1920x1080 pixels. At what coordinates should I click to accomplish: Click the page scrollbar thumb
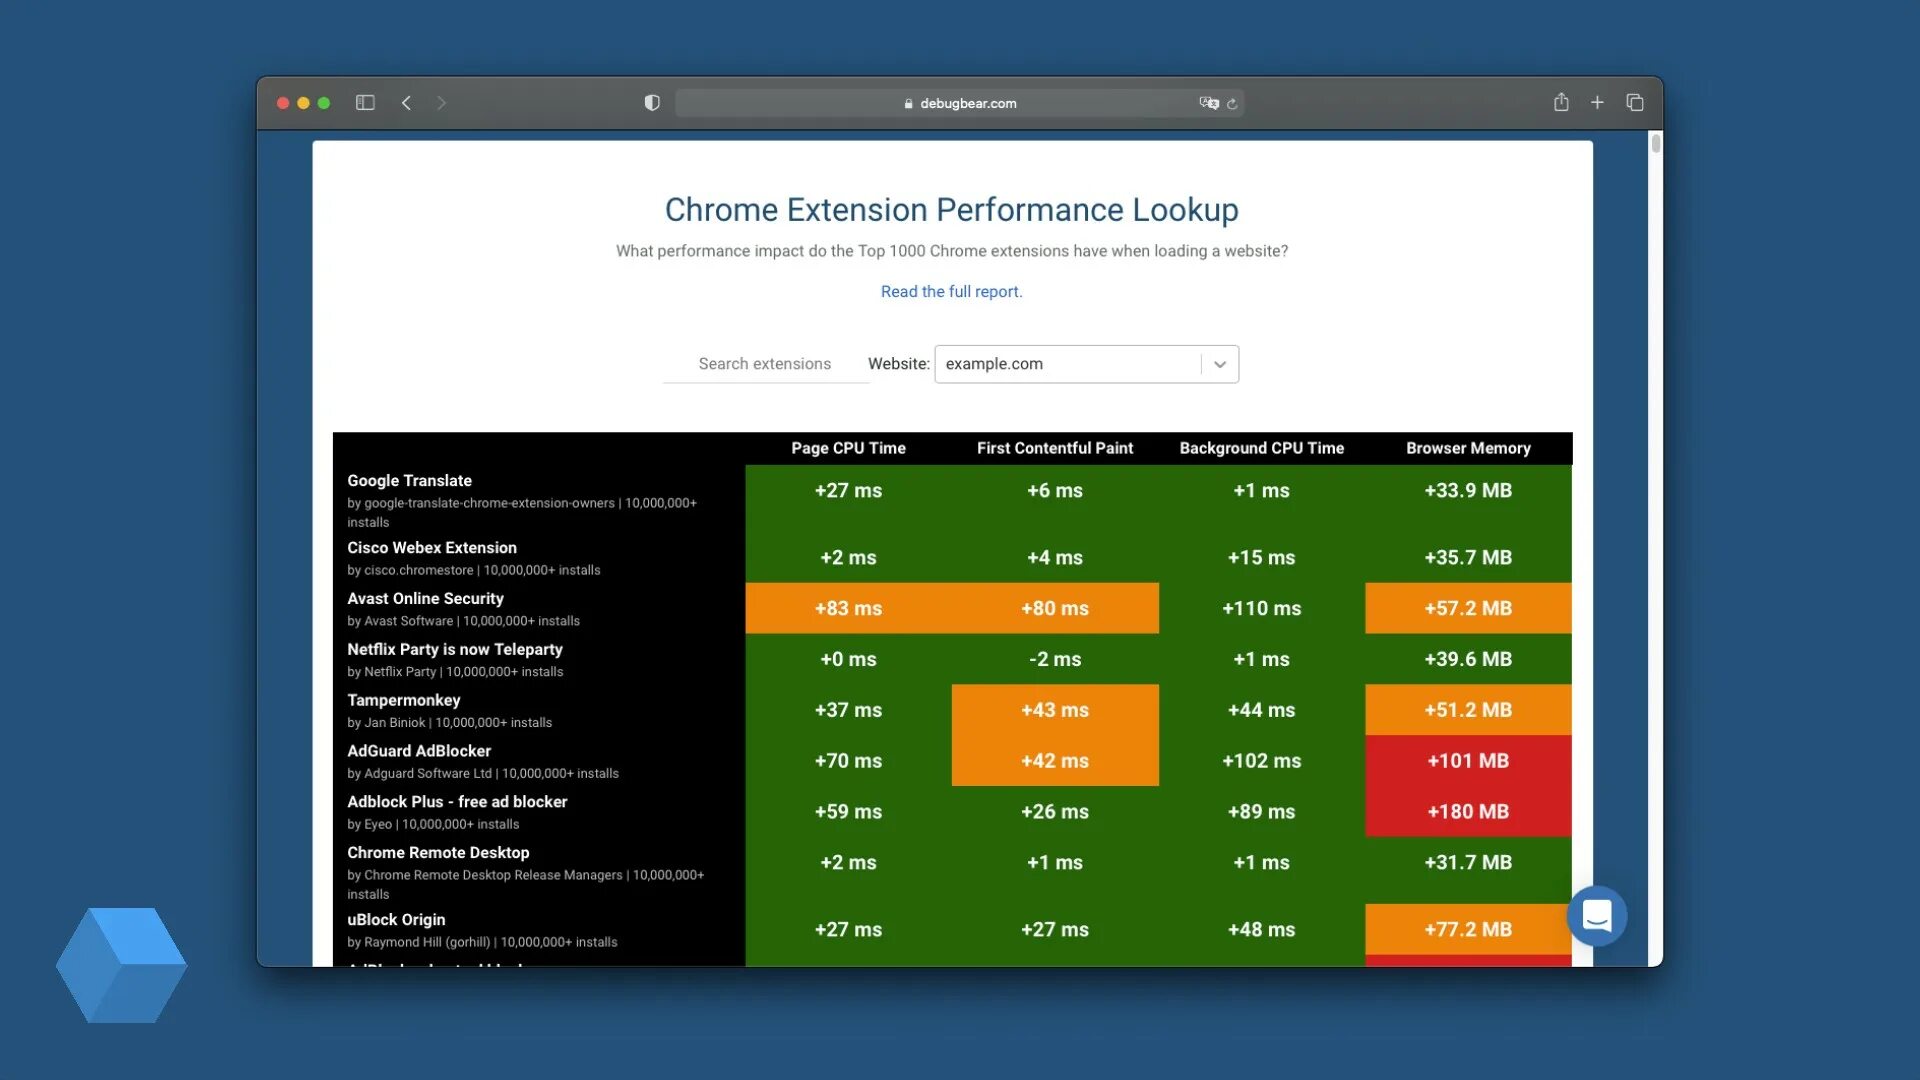click(x=1656, y=143)
